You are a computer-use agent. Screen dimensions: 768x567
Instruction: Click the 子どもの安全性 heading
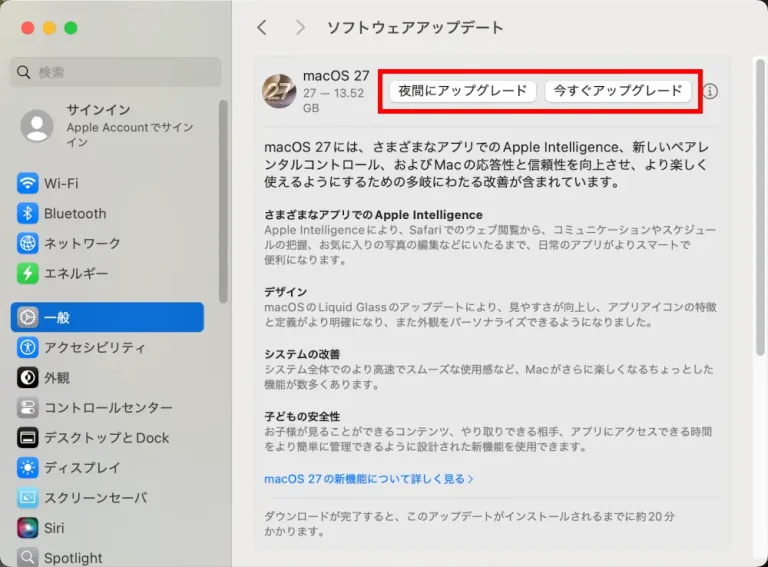coord(302,417)
